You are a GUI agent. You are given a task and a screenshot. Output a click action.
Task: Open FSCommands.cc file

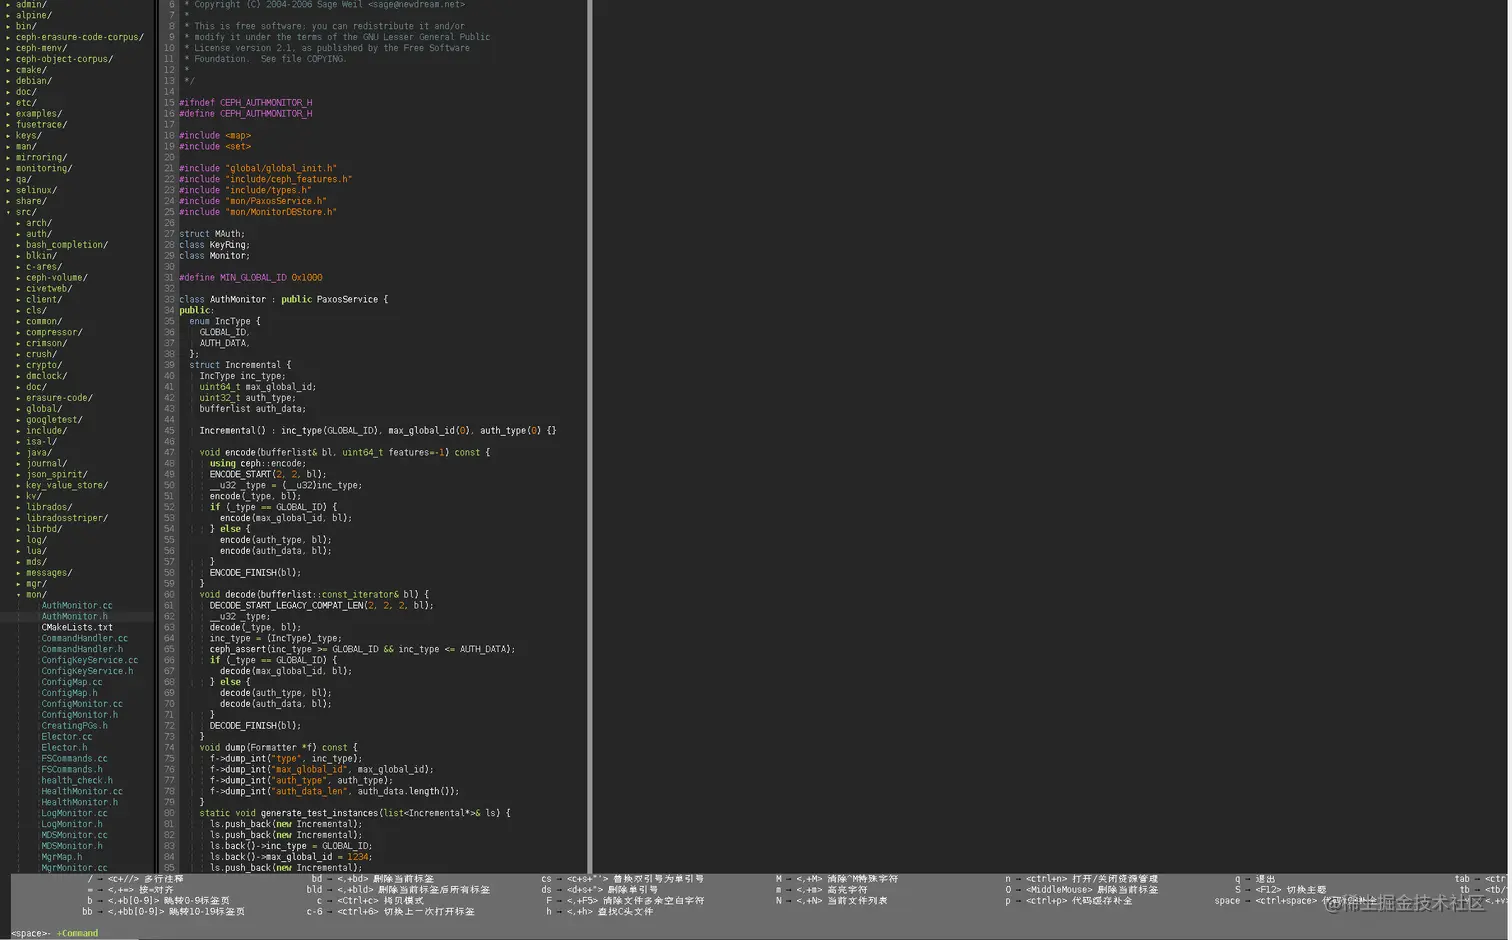point(74,759)
